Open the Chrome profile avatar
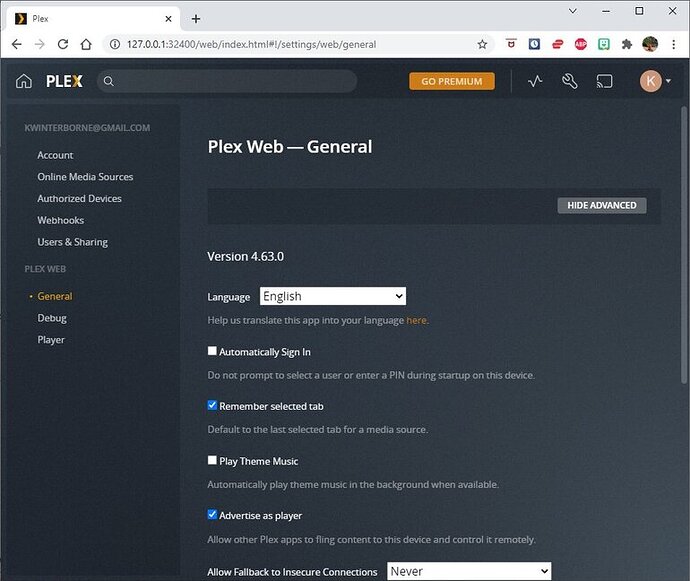Image resolution: width=690 pixels, height=581 pixels. click(x=650, y=44)
